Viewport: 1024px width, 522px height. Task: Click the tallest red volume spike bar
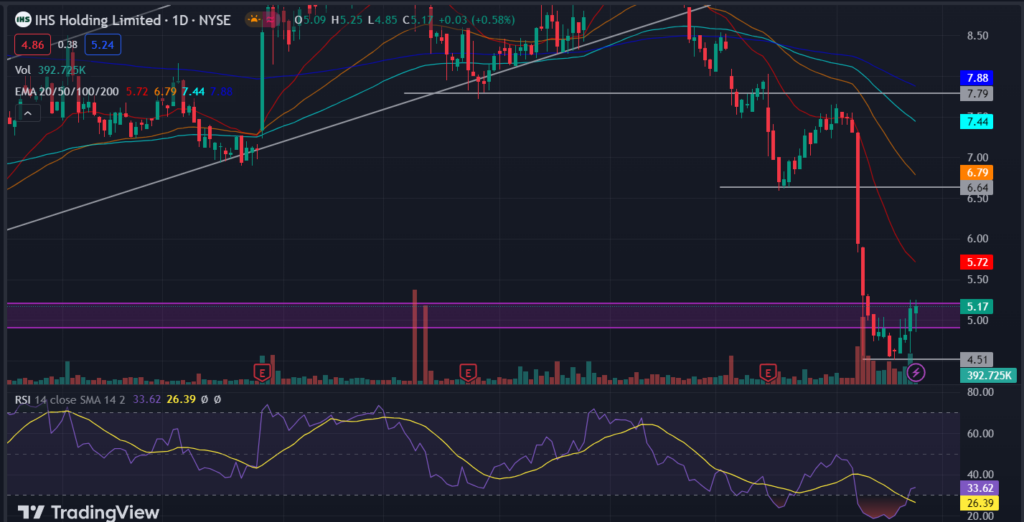(415, 336)
